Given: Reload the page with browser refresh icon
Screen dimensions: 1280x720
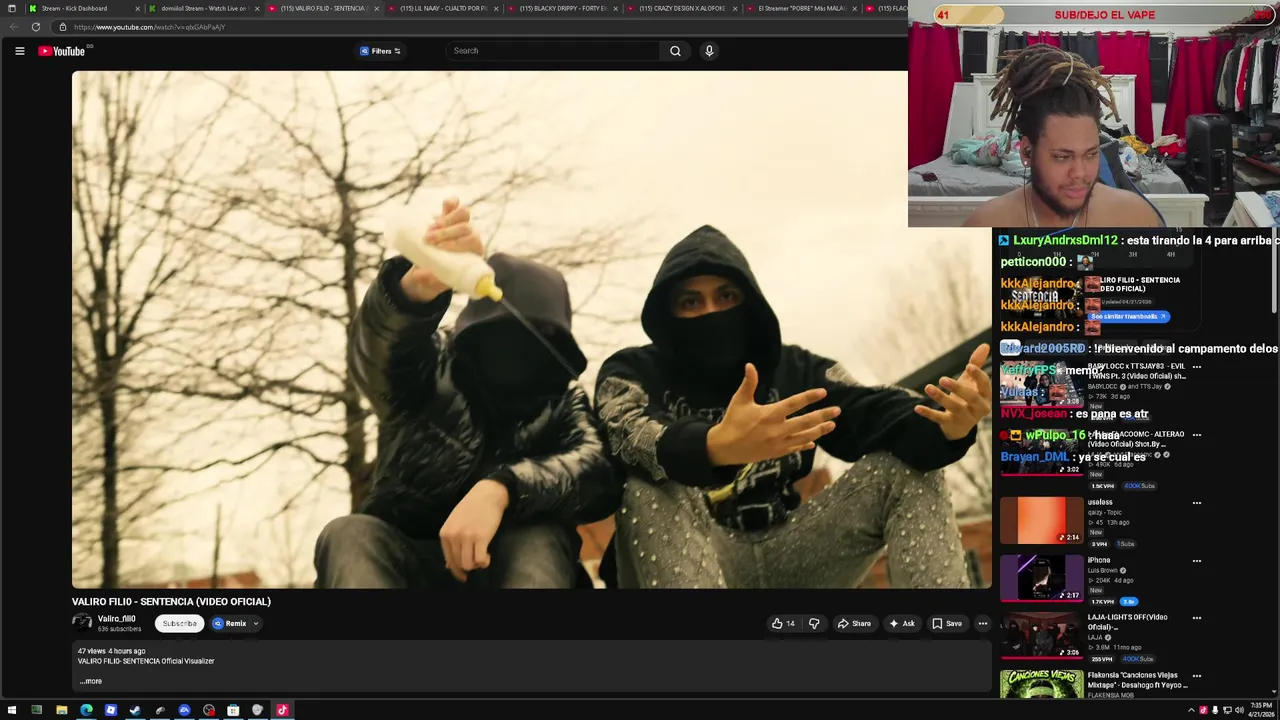Looking at the screenshot, I should 36,27.
